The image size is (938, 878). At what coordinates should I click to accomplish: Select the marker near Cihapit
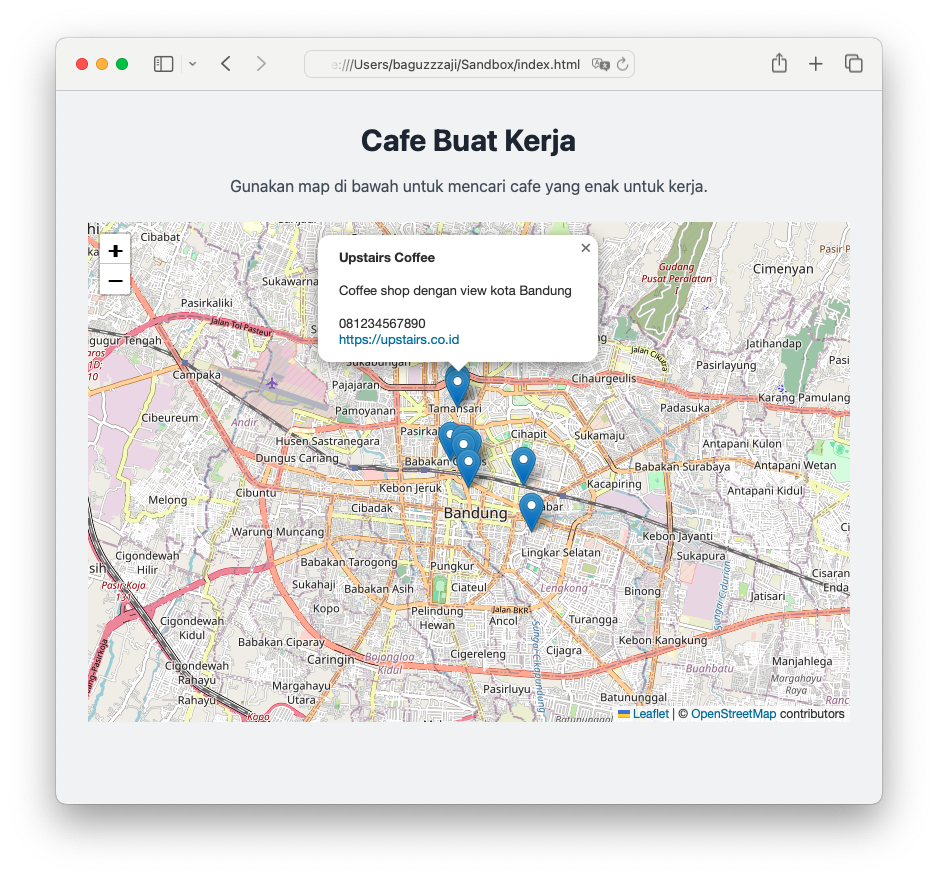[523, 465]
